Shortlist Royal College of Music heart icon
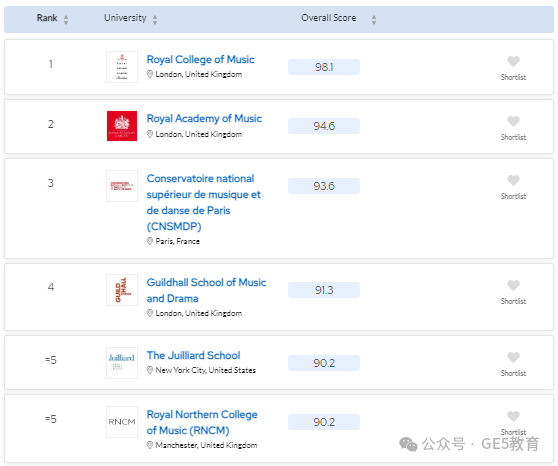558x466 pixels. pos(513,62)
